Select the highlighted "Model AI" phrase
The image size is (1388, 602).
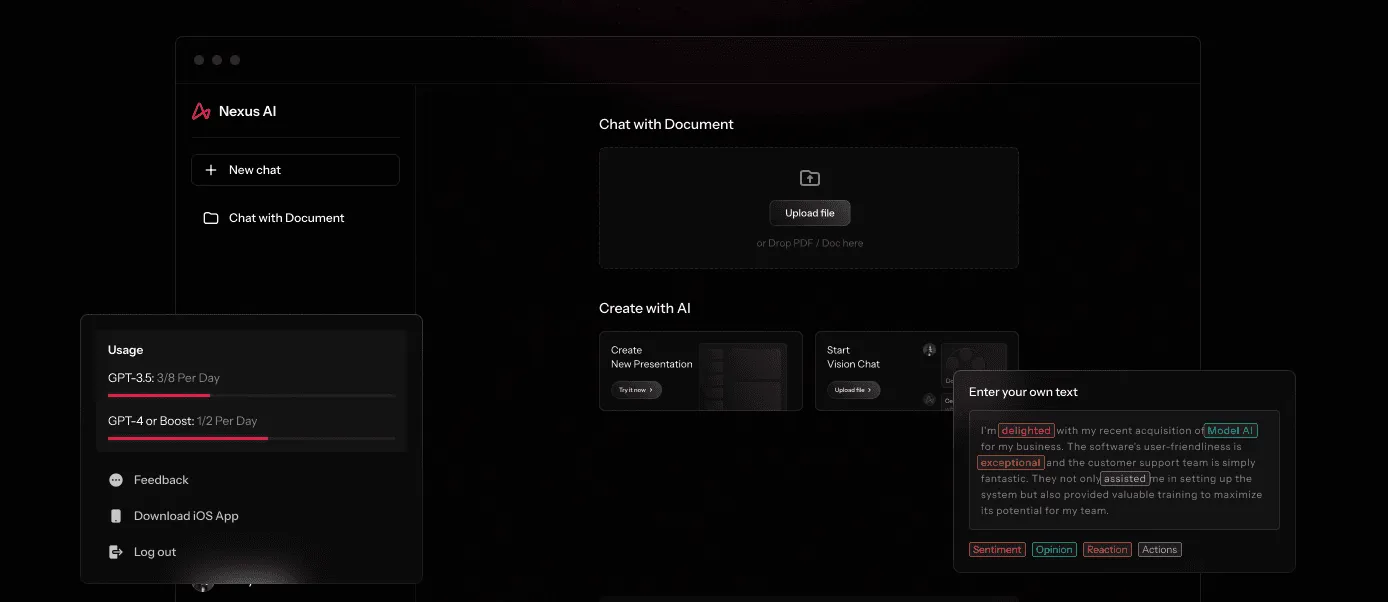1230,431
